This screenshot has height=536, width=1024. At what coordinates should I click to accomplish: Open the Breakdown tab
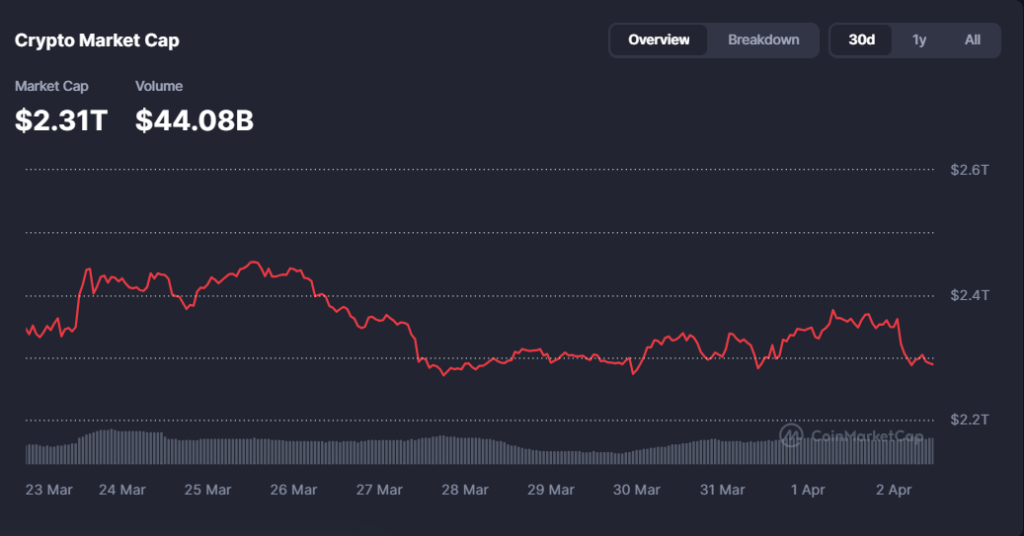pyautogui.click(x=763, y=40)
